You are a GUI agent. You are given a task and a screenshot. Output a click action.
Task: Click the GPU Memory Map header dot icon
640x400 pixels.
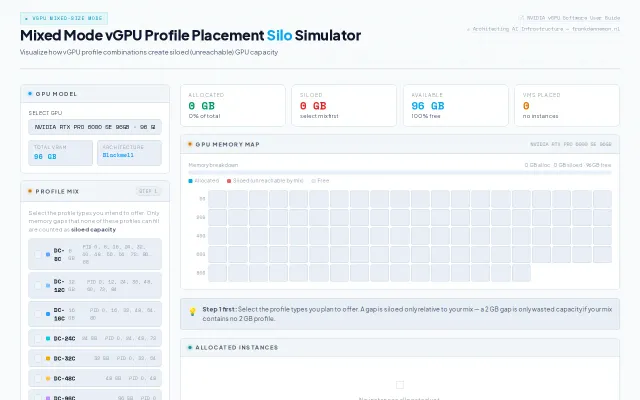tap(190, 144)
